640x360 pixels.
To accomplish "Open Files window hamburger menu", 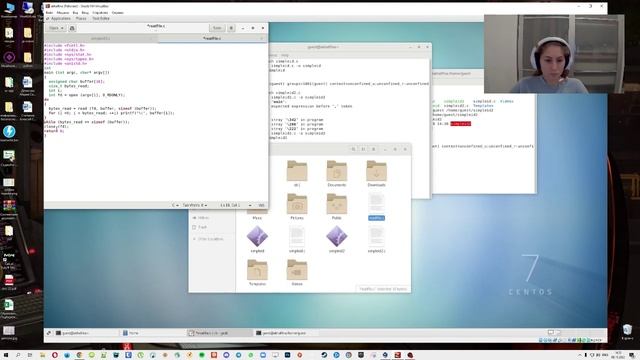I will coord(373,149).
